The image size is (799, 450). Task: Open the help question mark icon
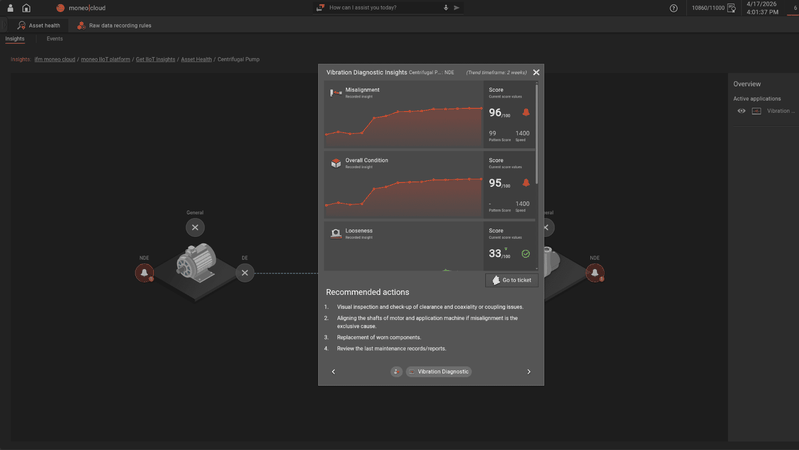coord(673,8)
